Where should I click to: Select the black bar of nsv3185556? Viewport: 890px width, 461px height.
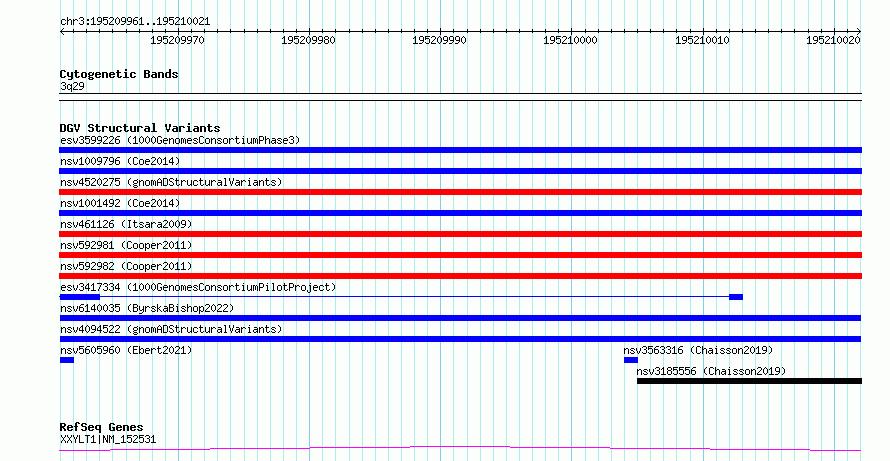[749, 381]
